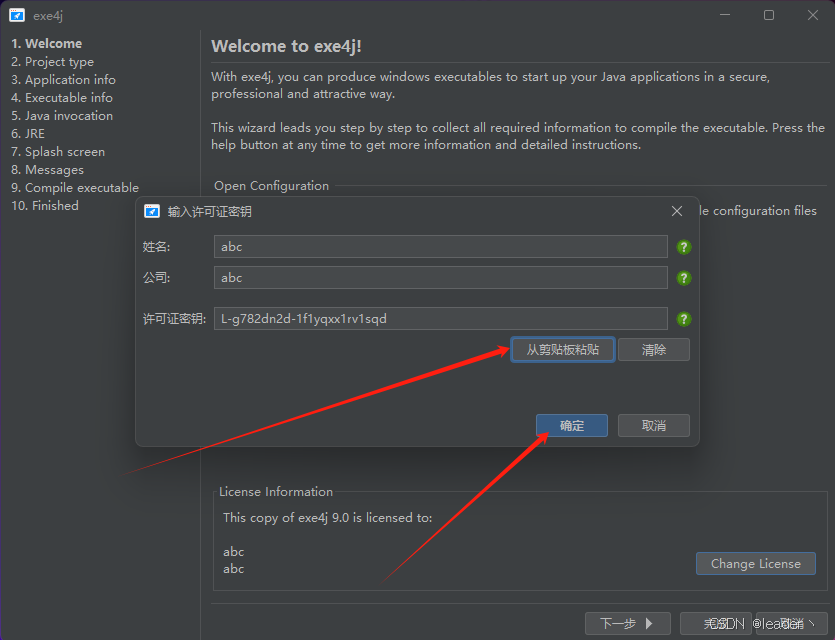Select step 10. Finished
Screen dimensions: 835x640
[x=45, y=206]
